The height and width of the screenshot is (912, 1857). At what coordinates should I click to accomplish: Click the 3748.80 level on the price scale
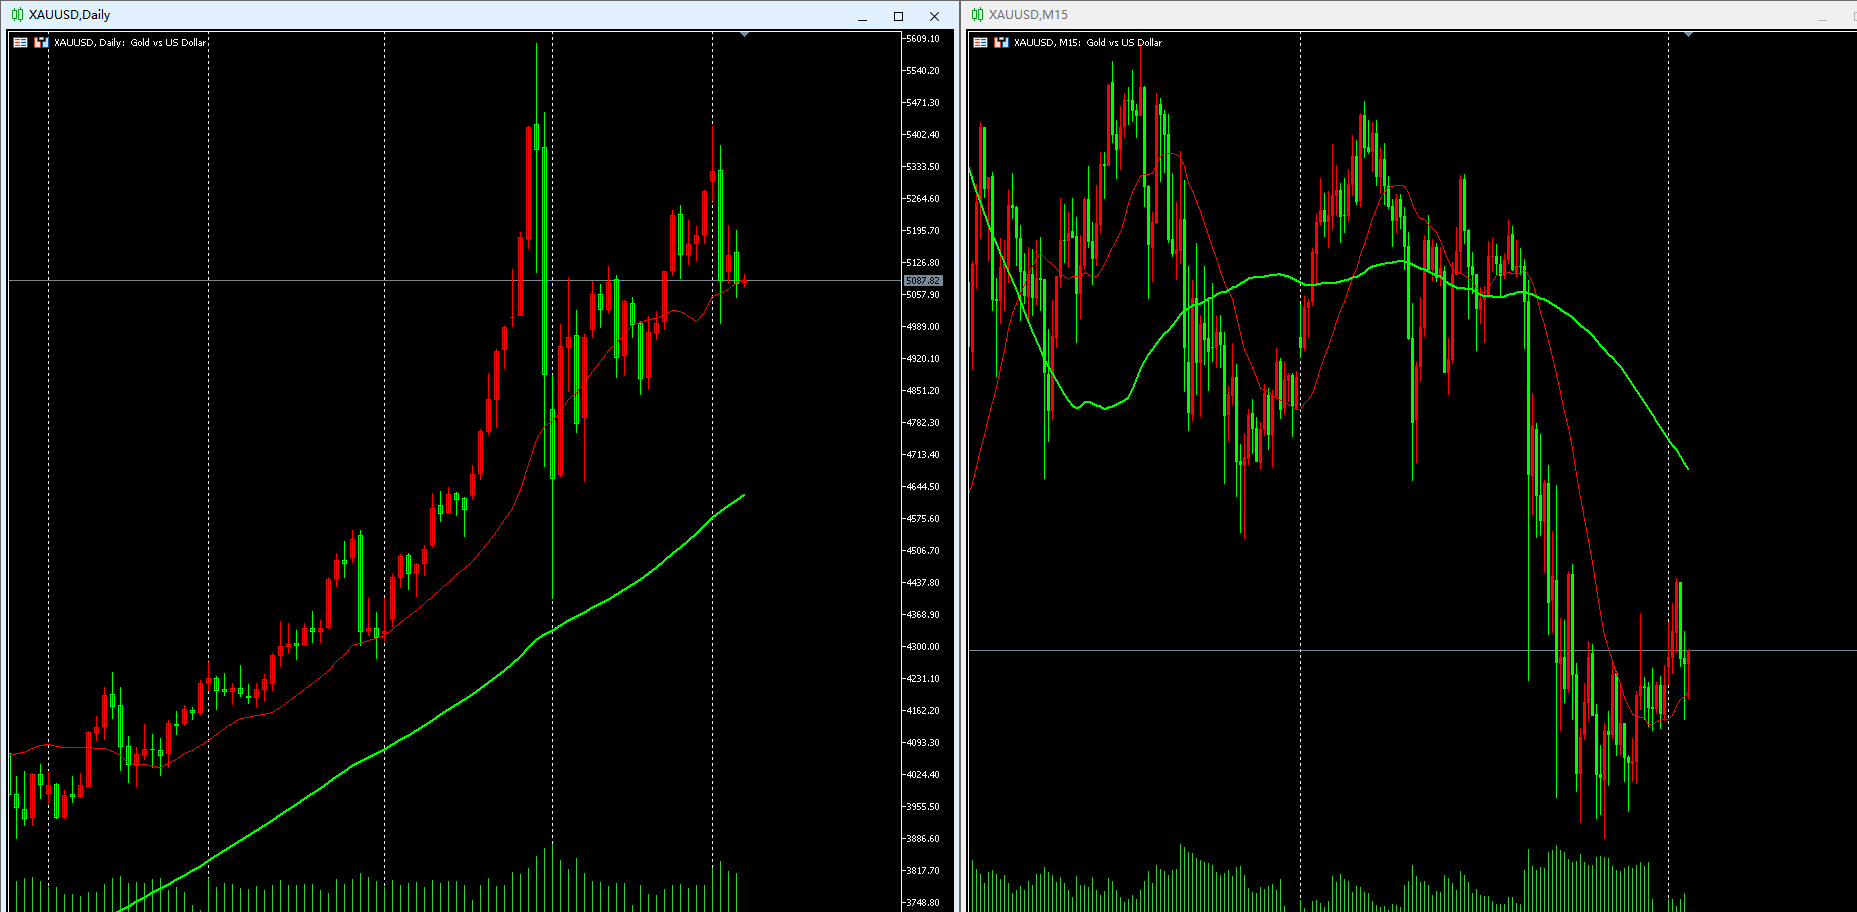(x=922, y=902)
